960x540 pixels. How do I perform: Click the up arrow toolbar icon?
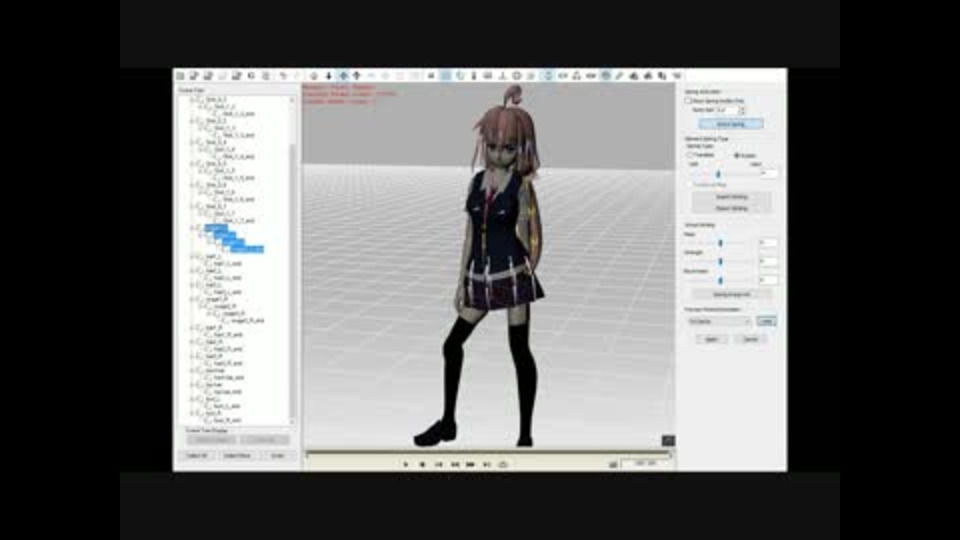pos(356,75)
